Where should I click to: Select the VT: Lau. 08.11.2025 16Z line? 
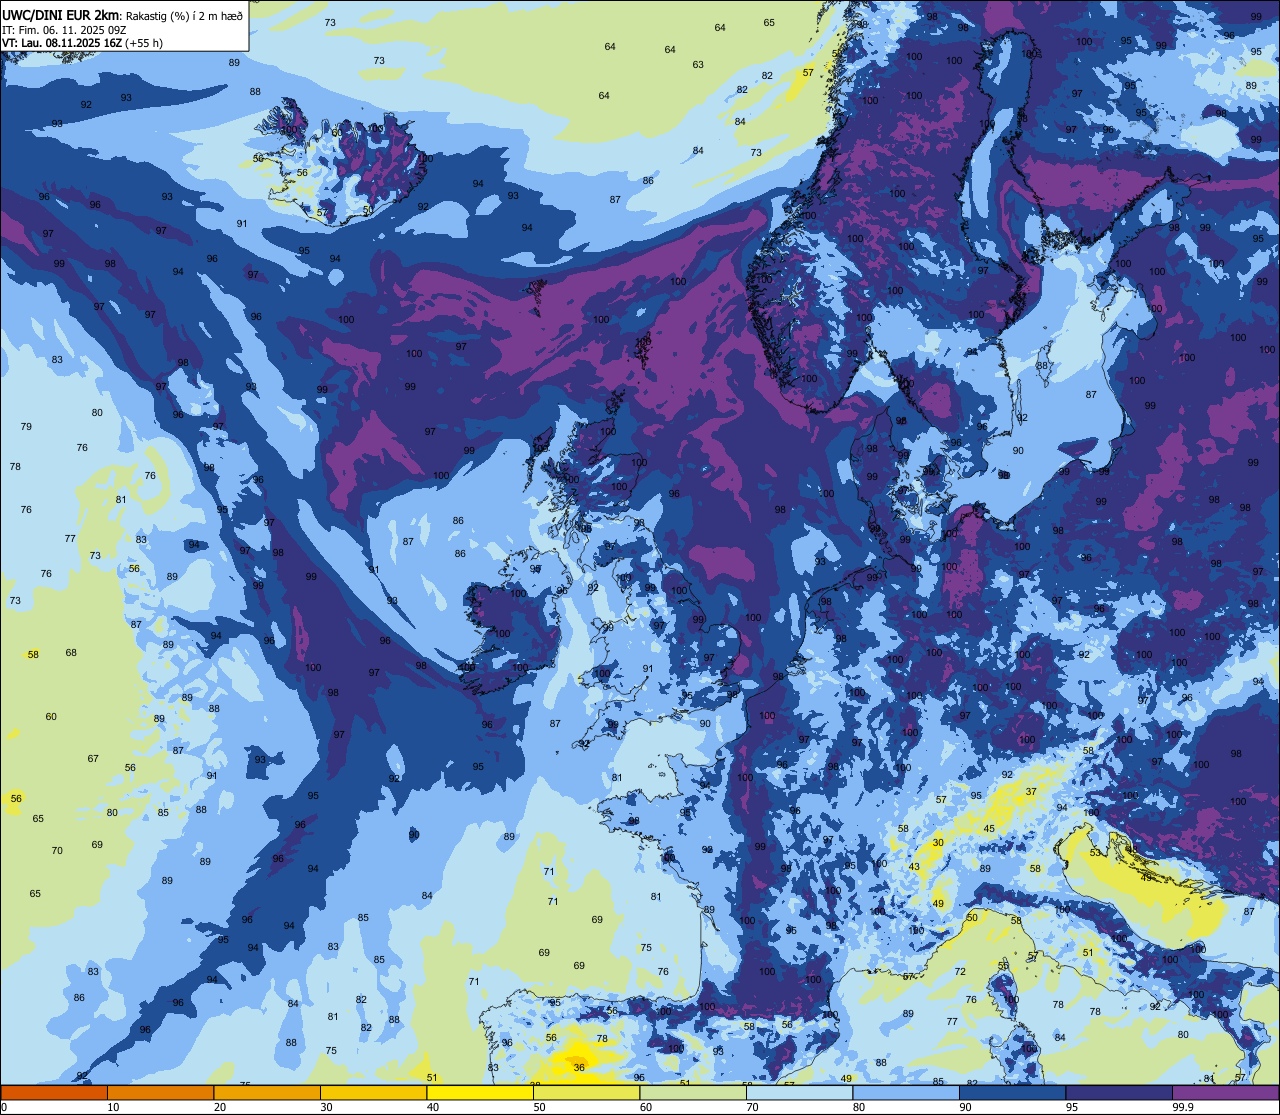point(82,43)
